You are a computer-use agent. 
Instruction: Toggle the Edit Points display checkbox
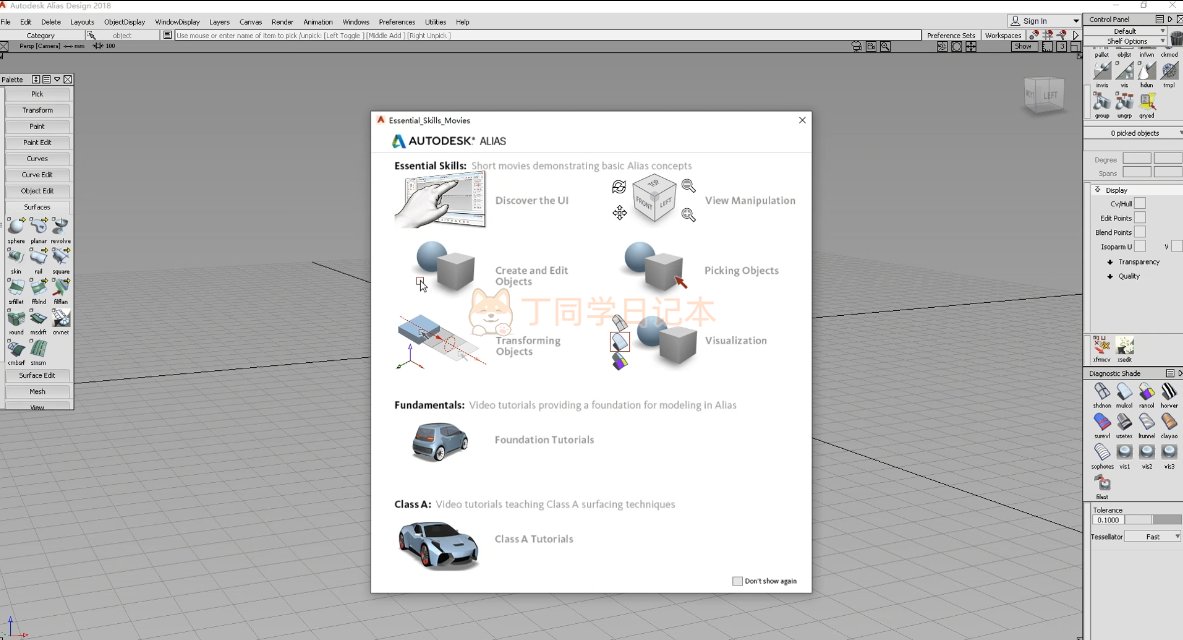[x=1139, y=218]
